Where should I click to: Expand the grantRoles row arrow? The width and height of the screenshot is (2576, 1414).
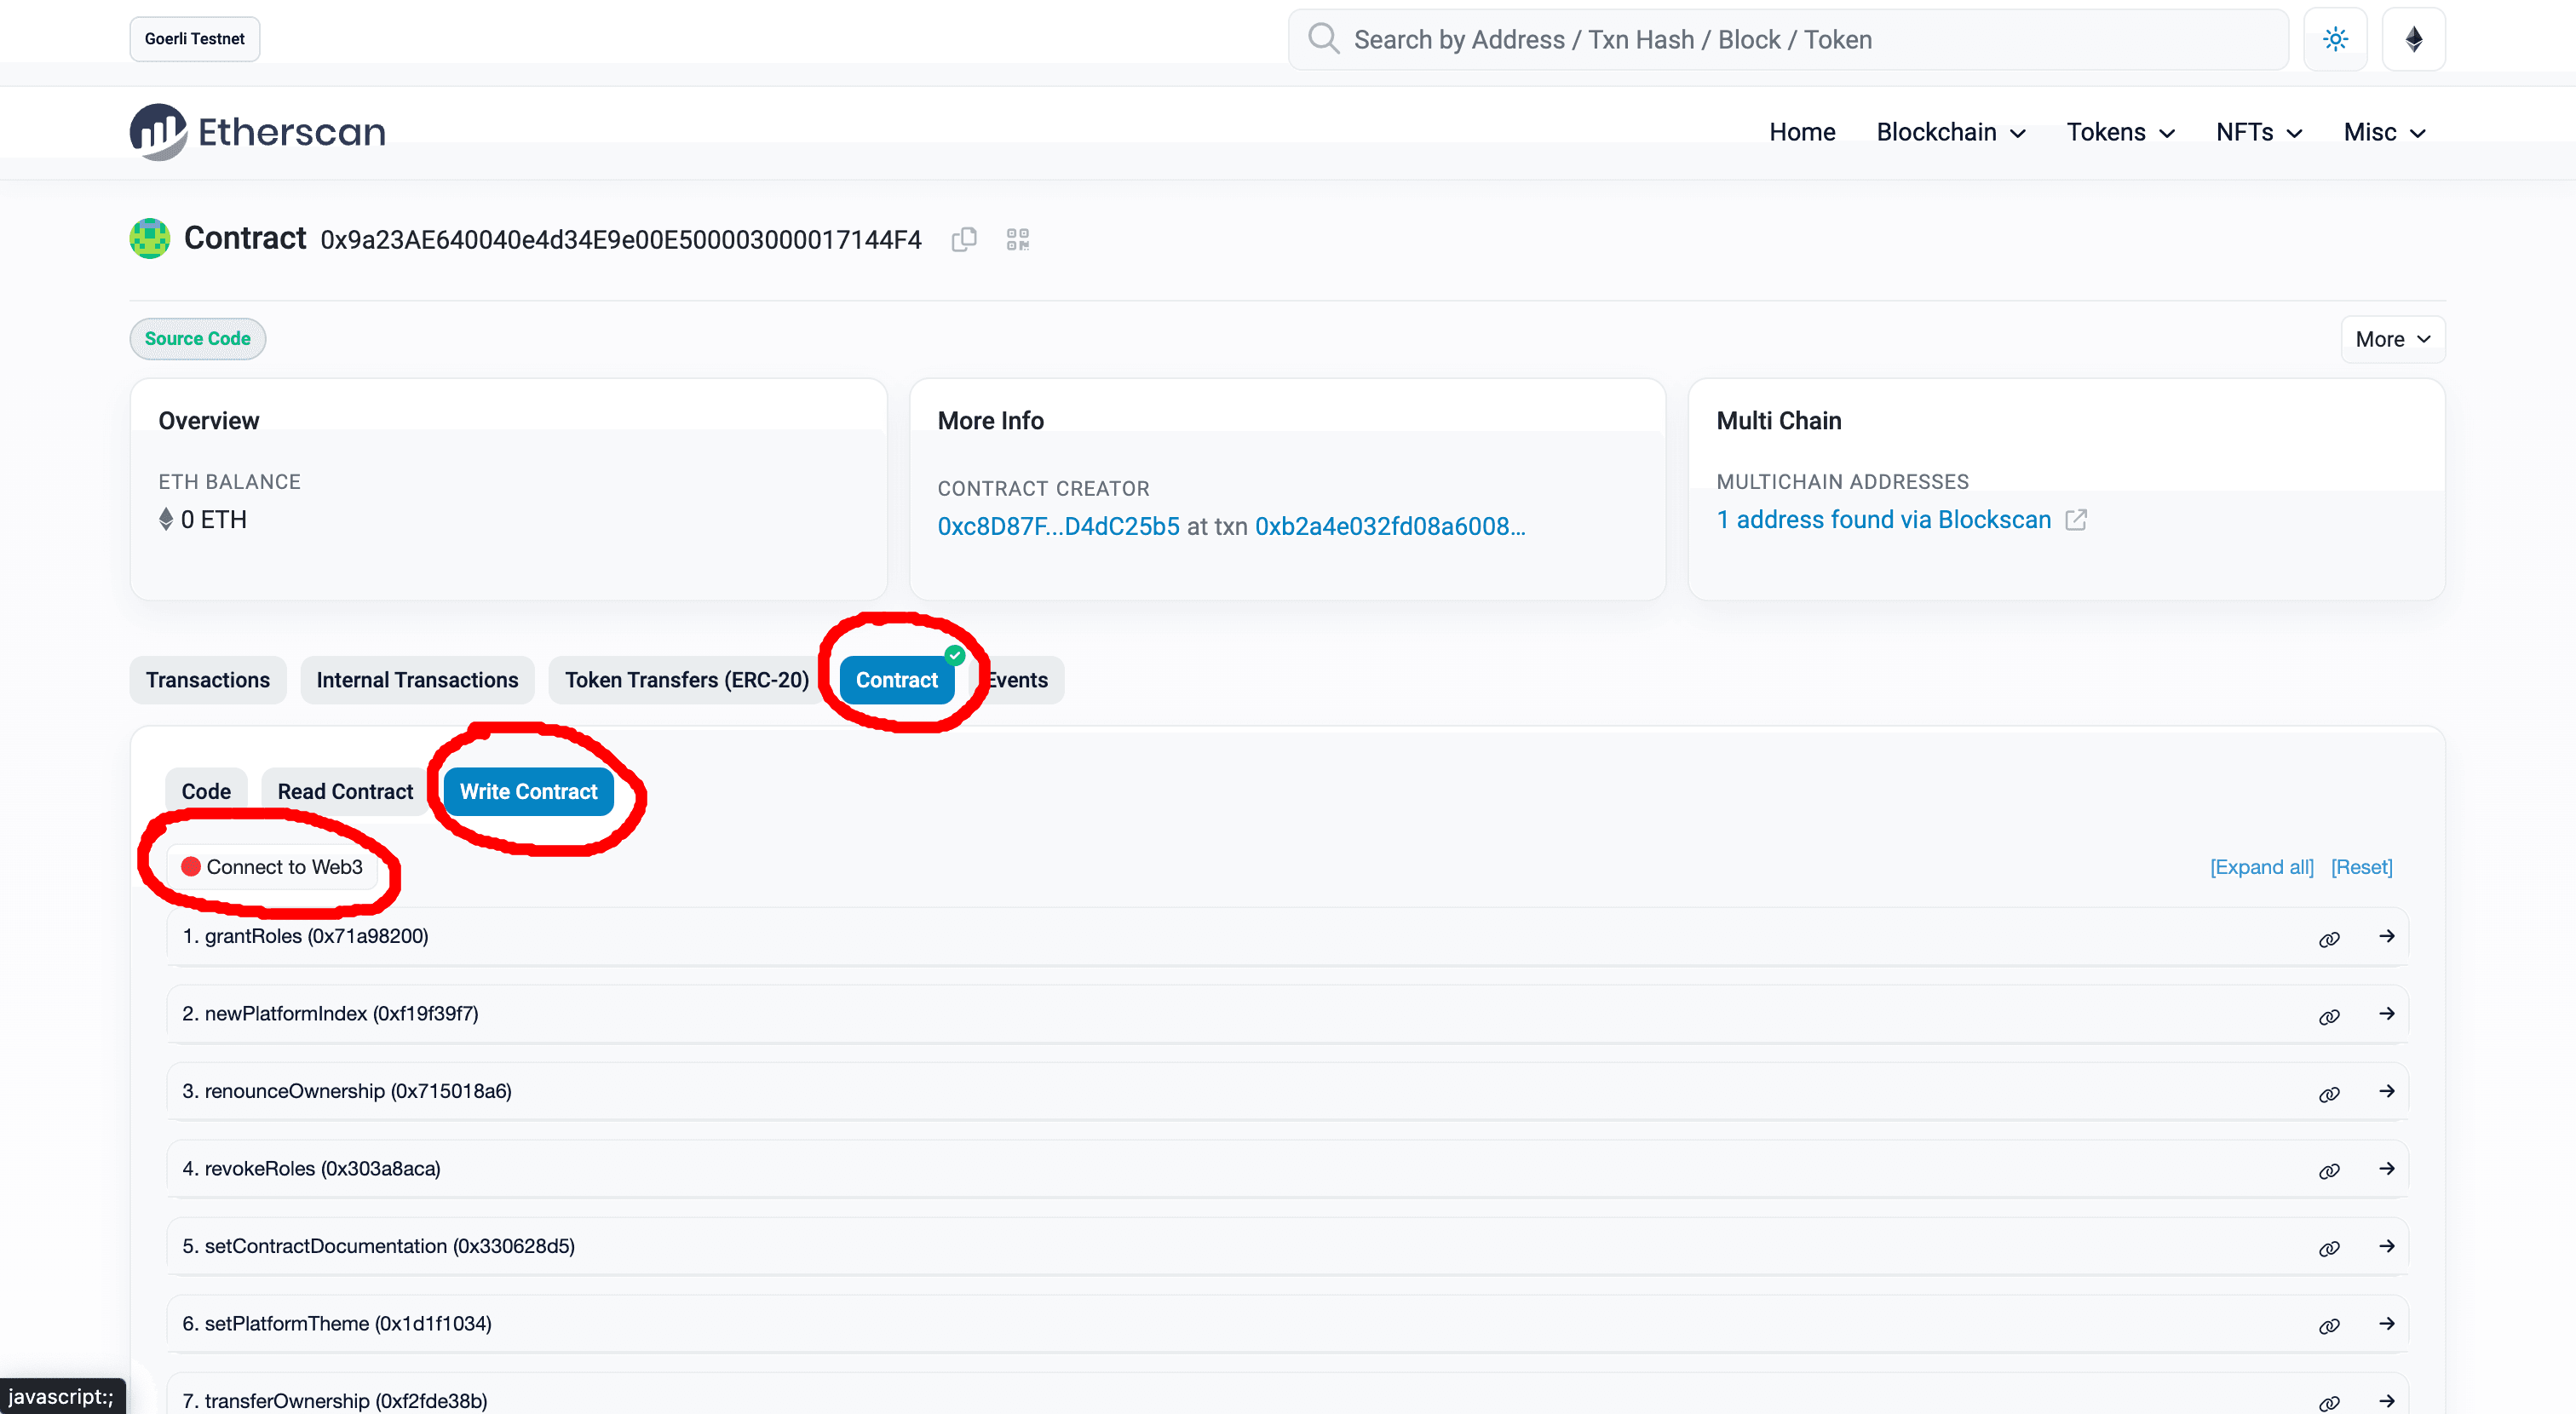pos(2386,936)
